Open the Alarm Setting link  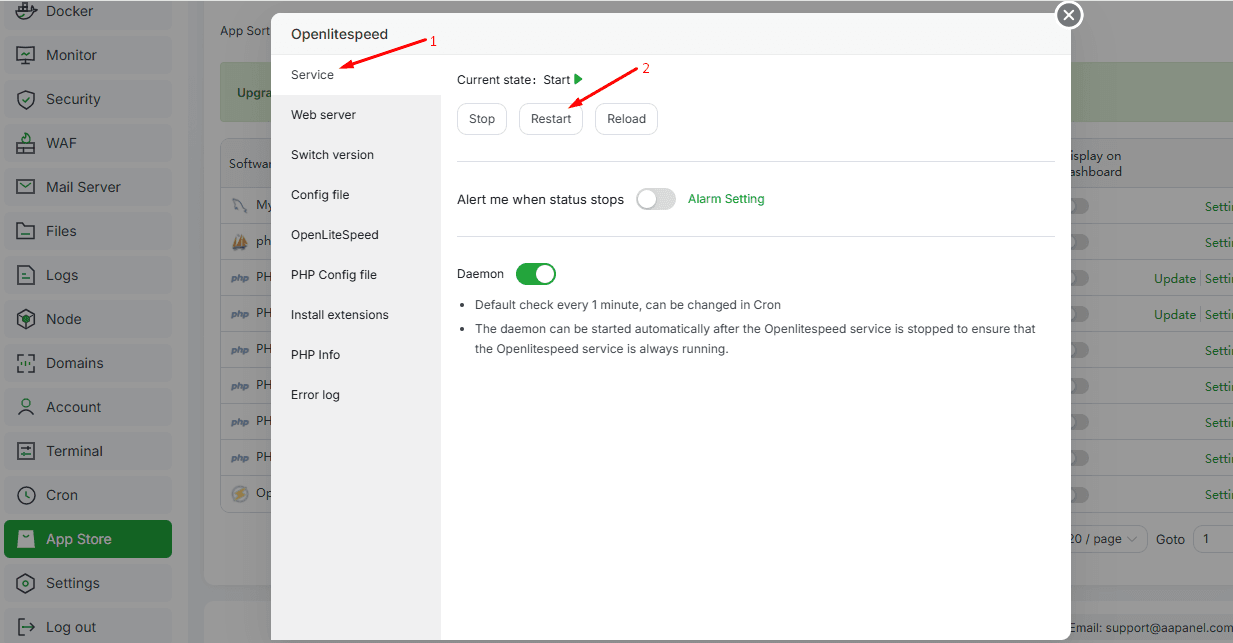tap(726, 199)
